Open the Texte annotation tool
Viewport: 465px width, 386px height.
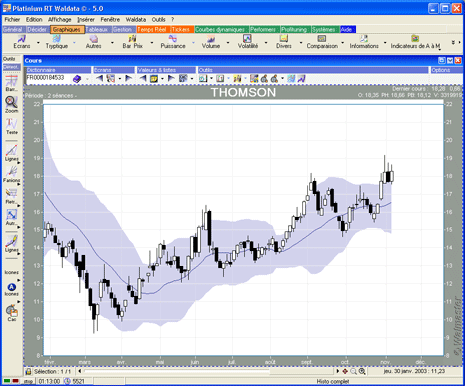click(x=11, y=126)
